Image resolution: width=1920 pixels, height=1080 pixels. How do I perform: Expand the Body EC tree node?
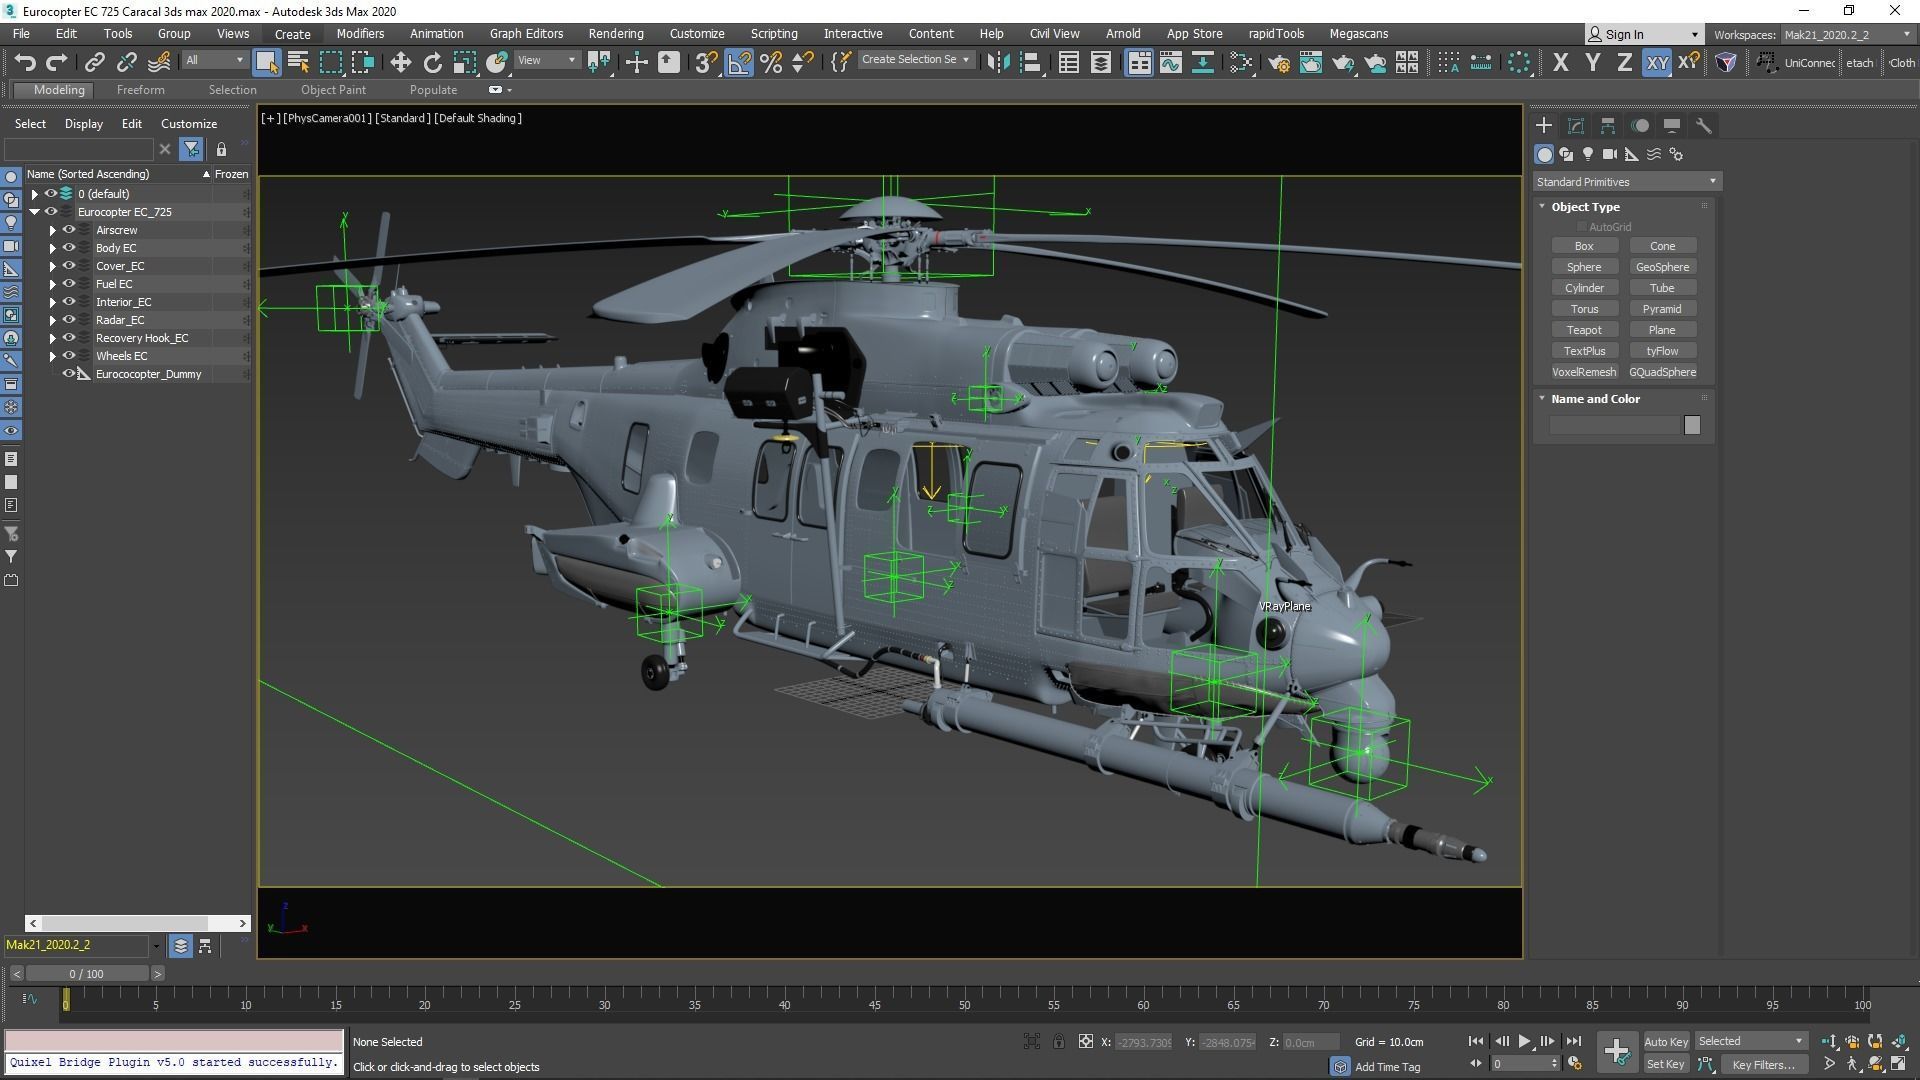53,248
